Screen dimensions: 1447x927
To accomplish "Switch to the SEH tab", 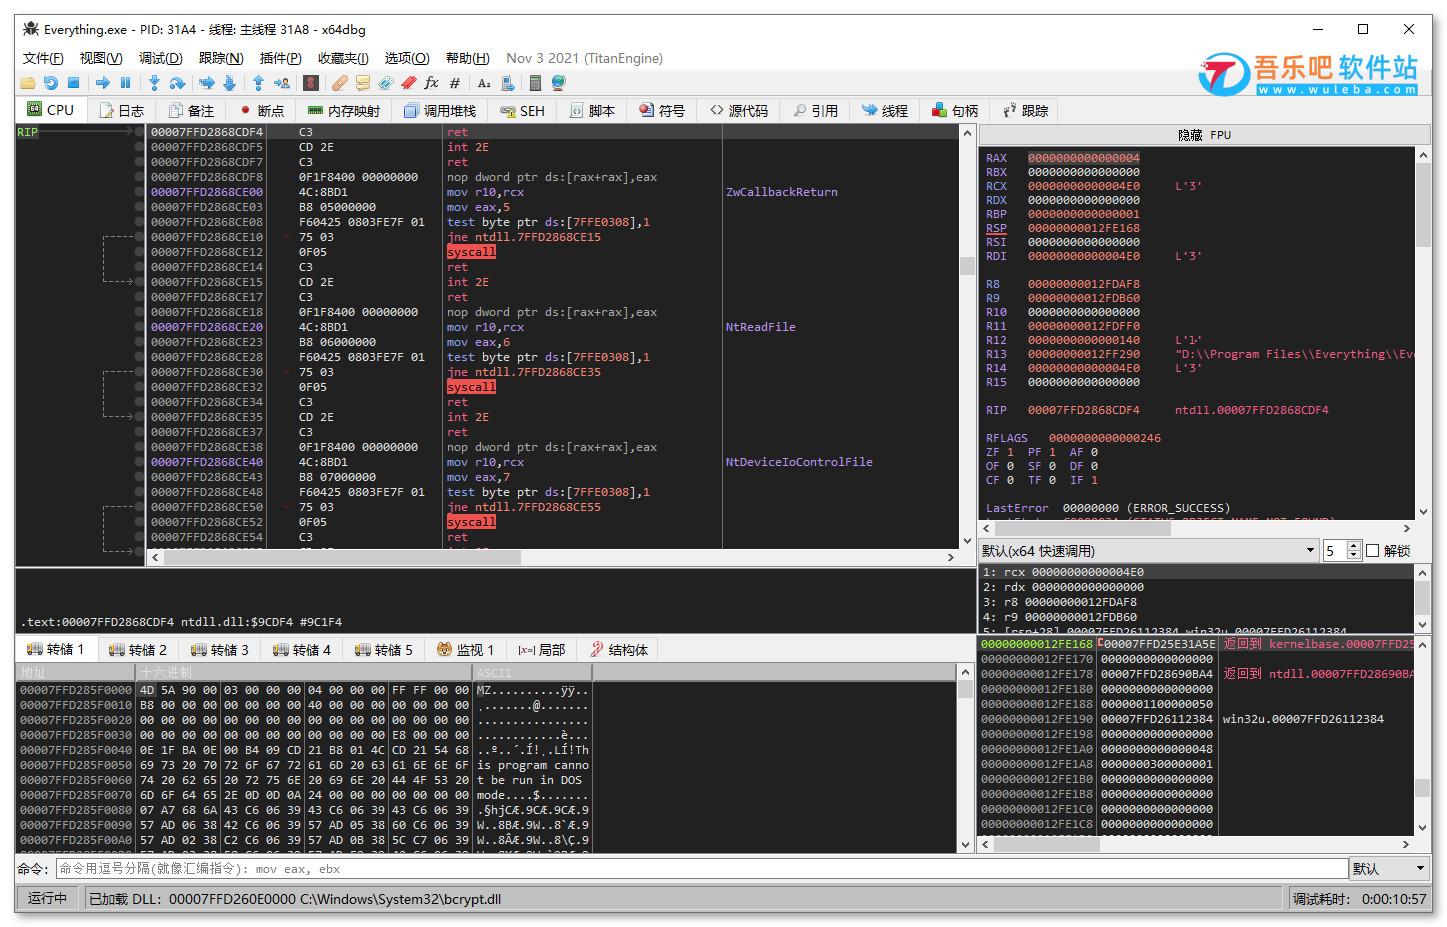I will tap(523, 111).
